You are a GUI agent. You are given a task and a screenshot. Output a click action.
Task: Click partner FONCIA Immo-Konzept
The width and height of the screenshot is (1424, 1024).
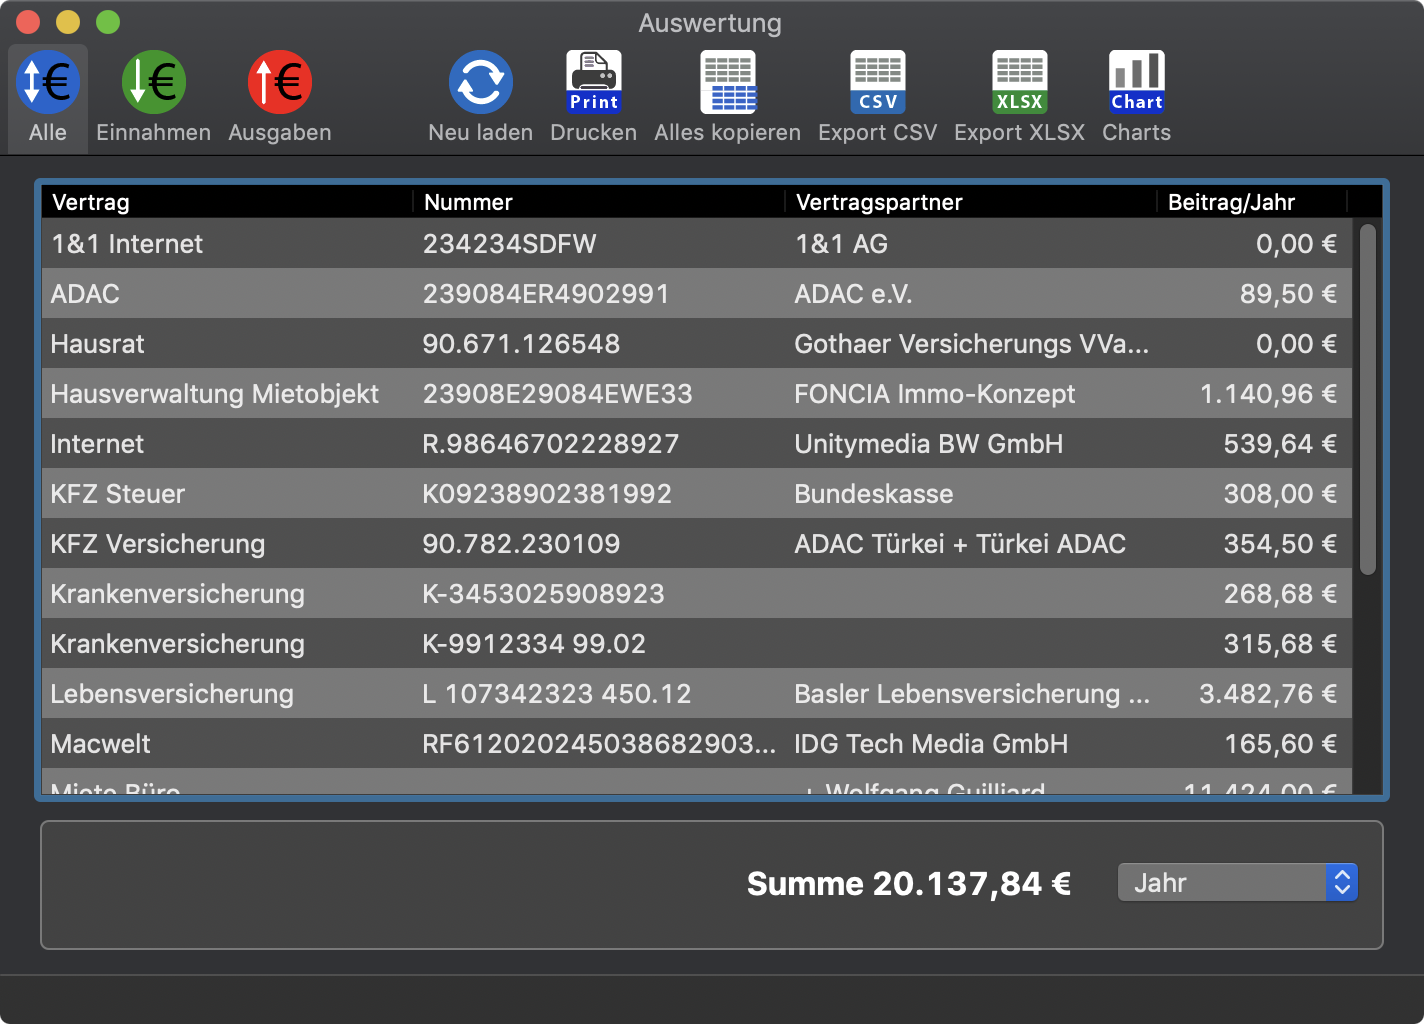click(935, 394)
